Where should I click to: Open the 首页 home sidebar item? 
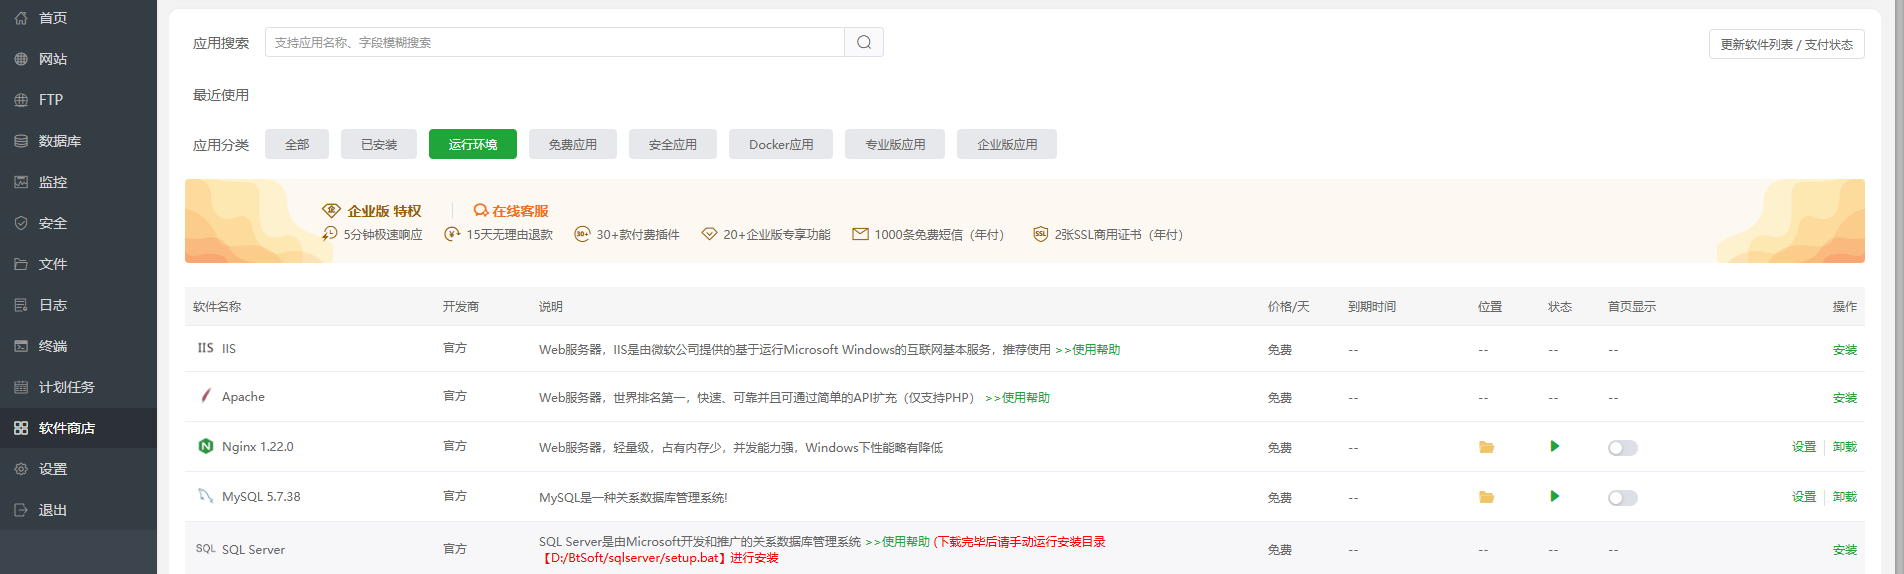tap(78, 18)
